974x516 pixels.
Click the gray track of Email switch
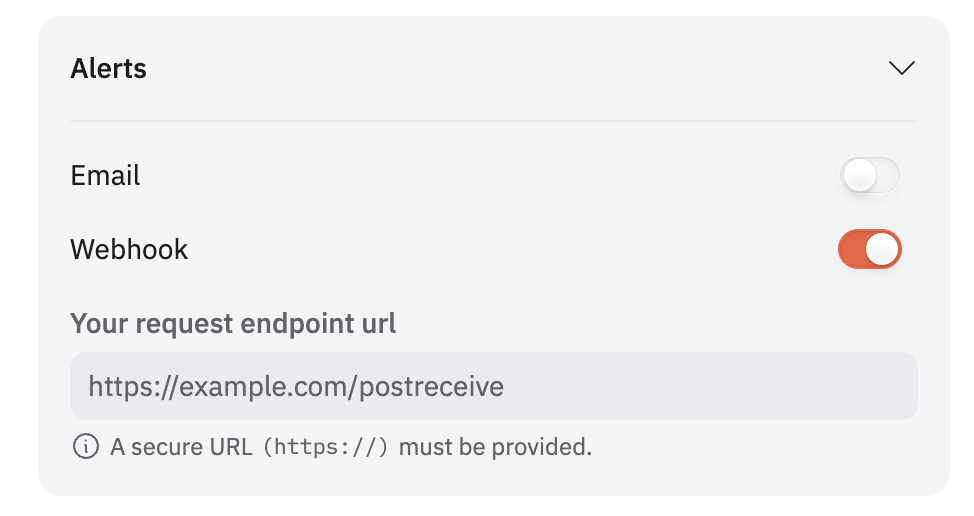(x=888, y=175)
